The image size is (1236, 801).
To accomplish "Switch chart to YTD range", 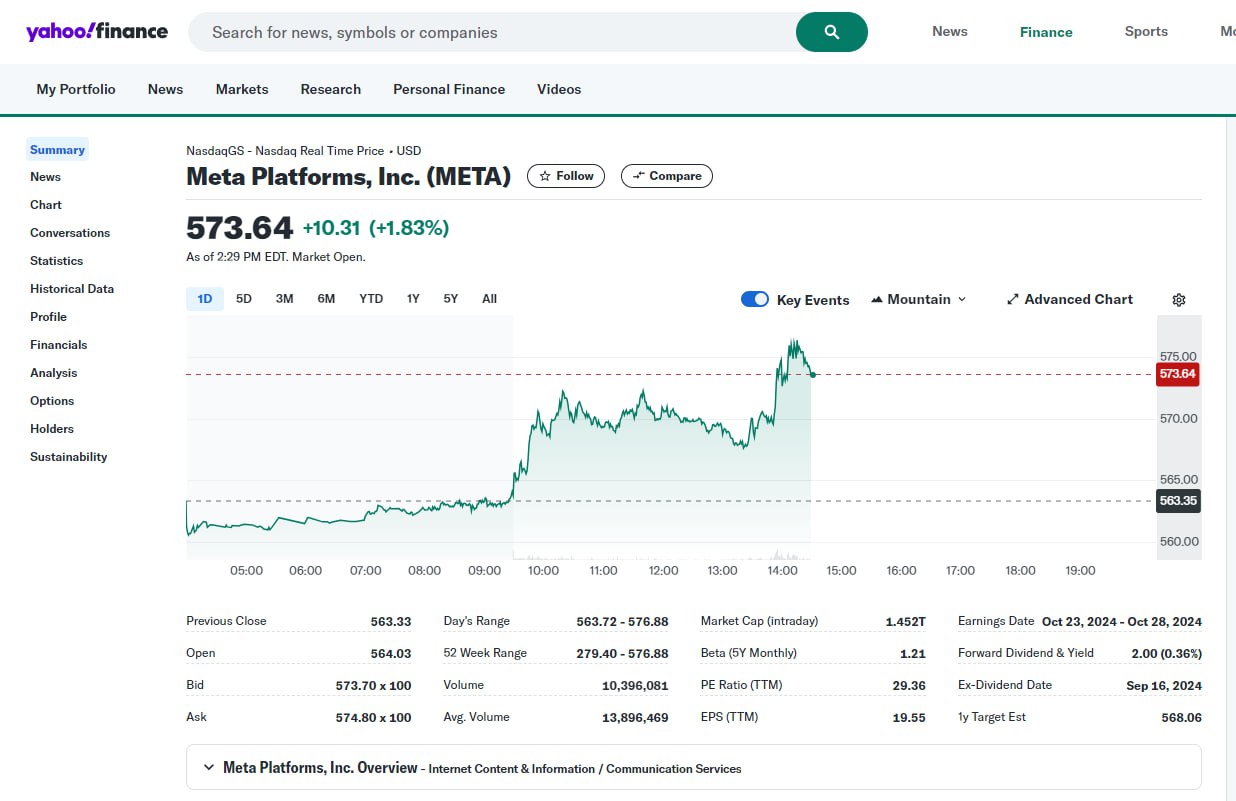I will pyautogui.click(x=371, y=299).
